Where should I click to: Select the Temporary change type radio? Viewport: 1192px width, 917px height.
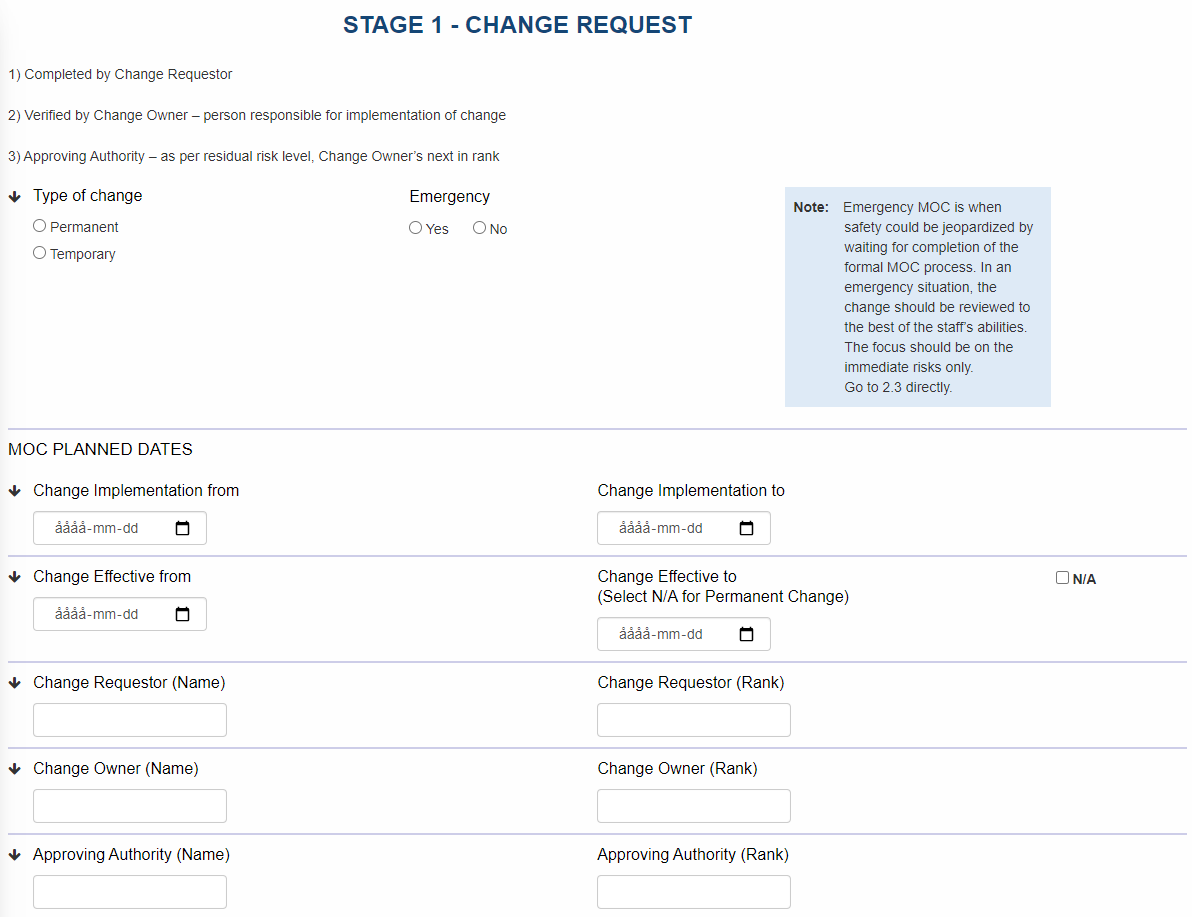(x=40, y=253)
